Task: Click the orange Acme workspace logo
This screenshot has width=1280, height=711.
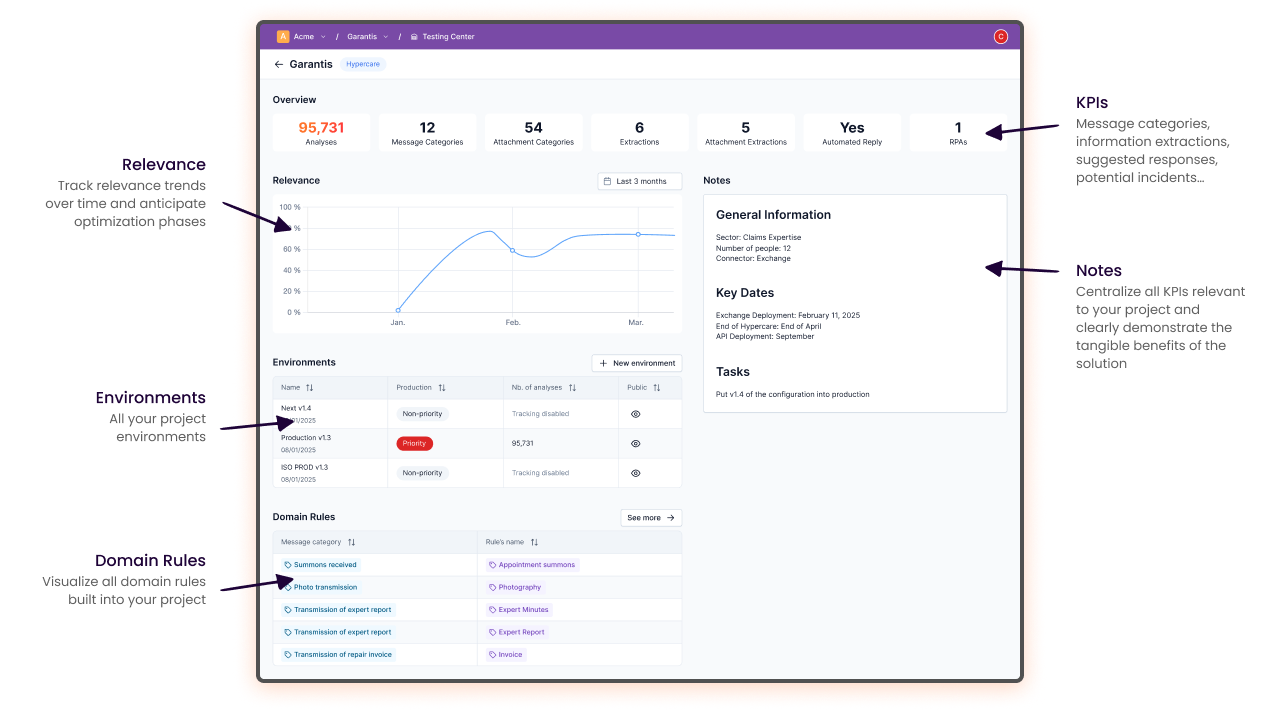Action: coord(283,37)
